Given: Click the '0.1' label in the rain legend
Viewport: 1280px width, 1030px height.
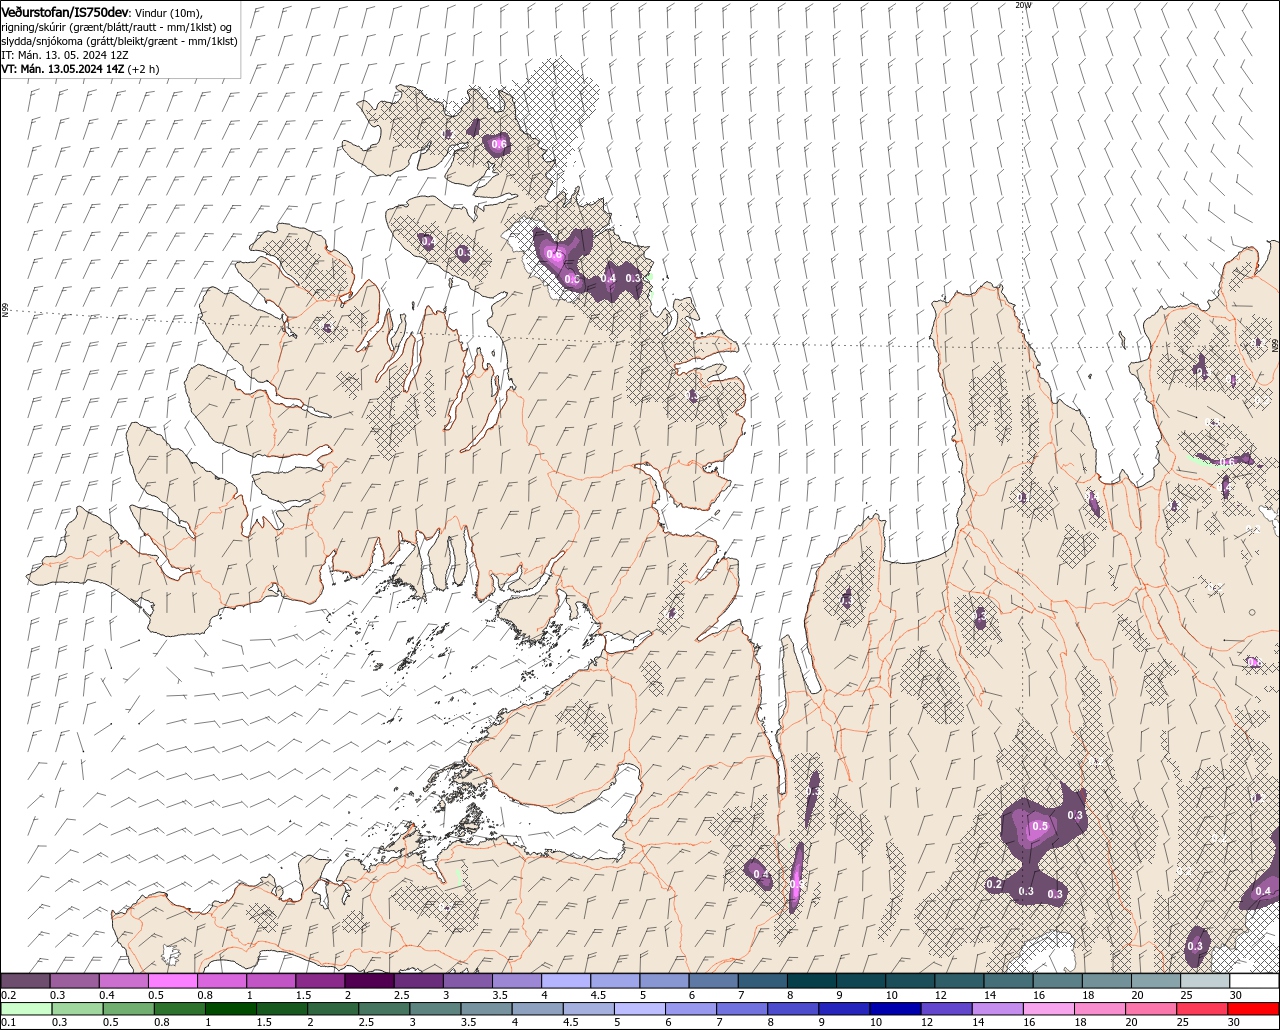Looking at the screenshot, I should coord(8,1023).
